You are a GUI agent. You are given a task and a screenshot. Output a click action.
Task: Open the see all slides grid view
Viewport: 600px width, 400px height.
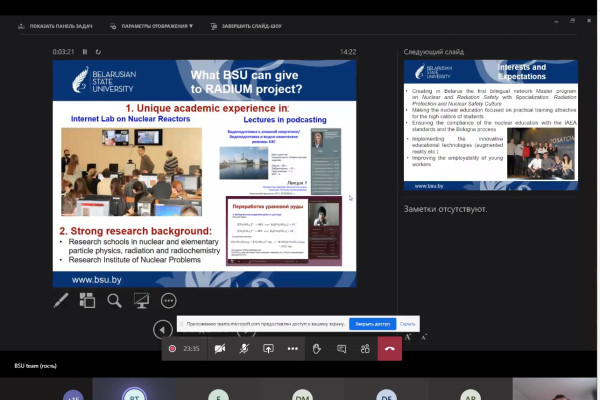point(88,300)
